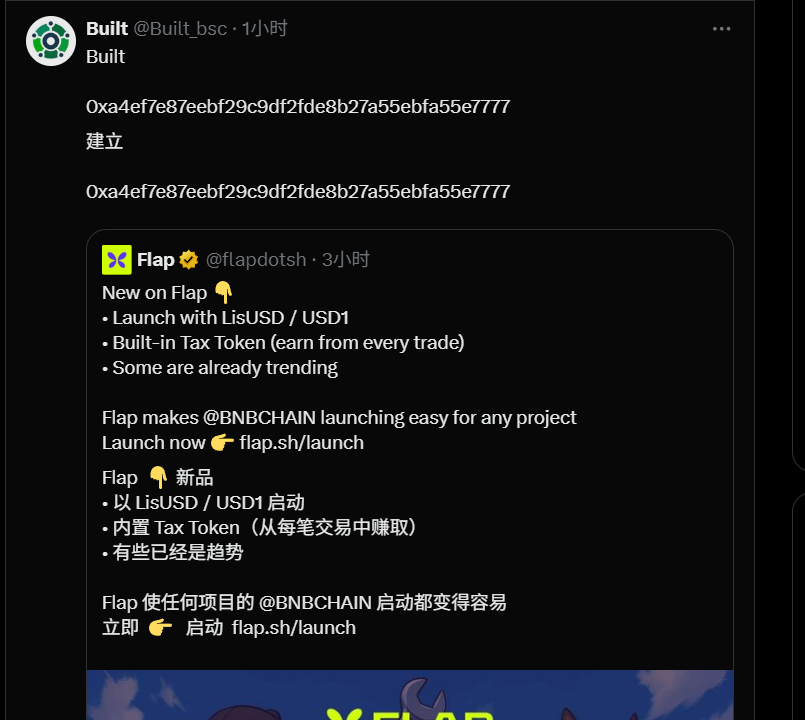Open the FLAP banner image thumbnail
This screenshot has width=805, height=720.
[410, 695]
